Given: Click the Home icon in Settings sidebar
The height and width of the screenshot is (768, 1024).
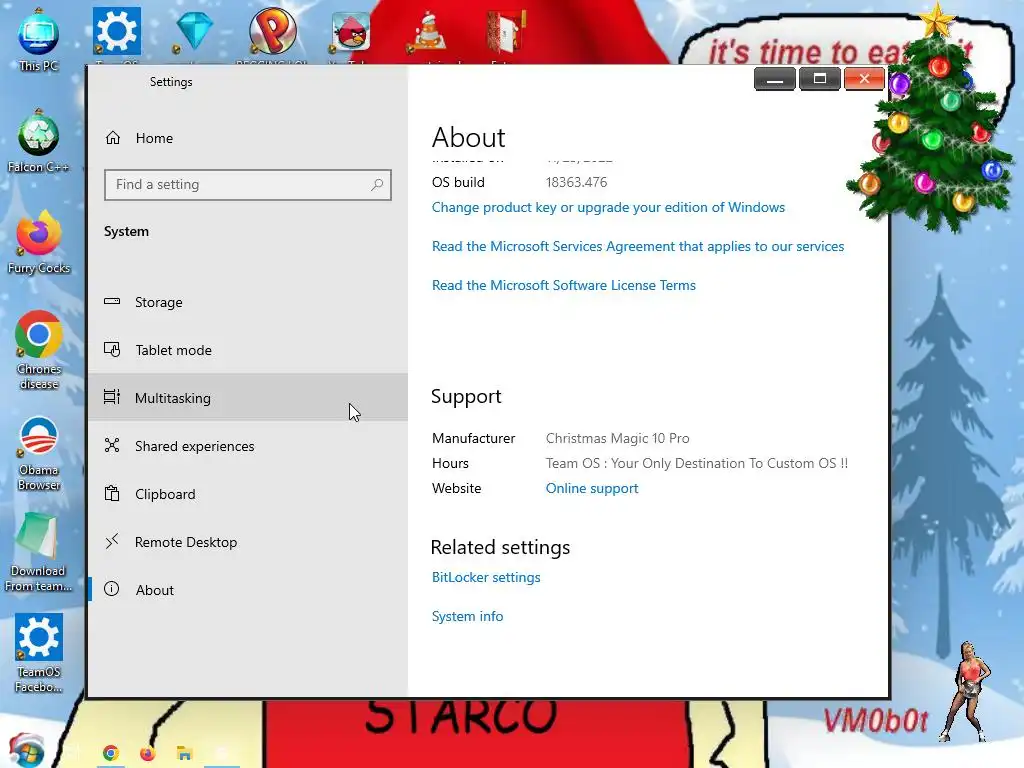Looking at the screenshot, I should 113,138.
